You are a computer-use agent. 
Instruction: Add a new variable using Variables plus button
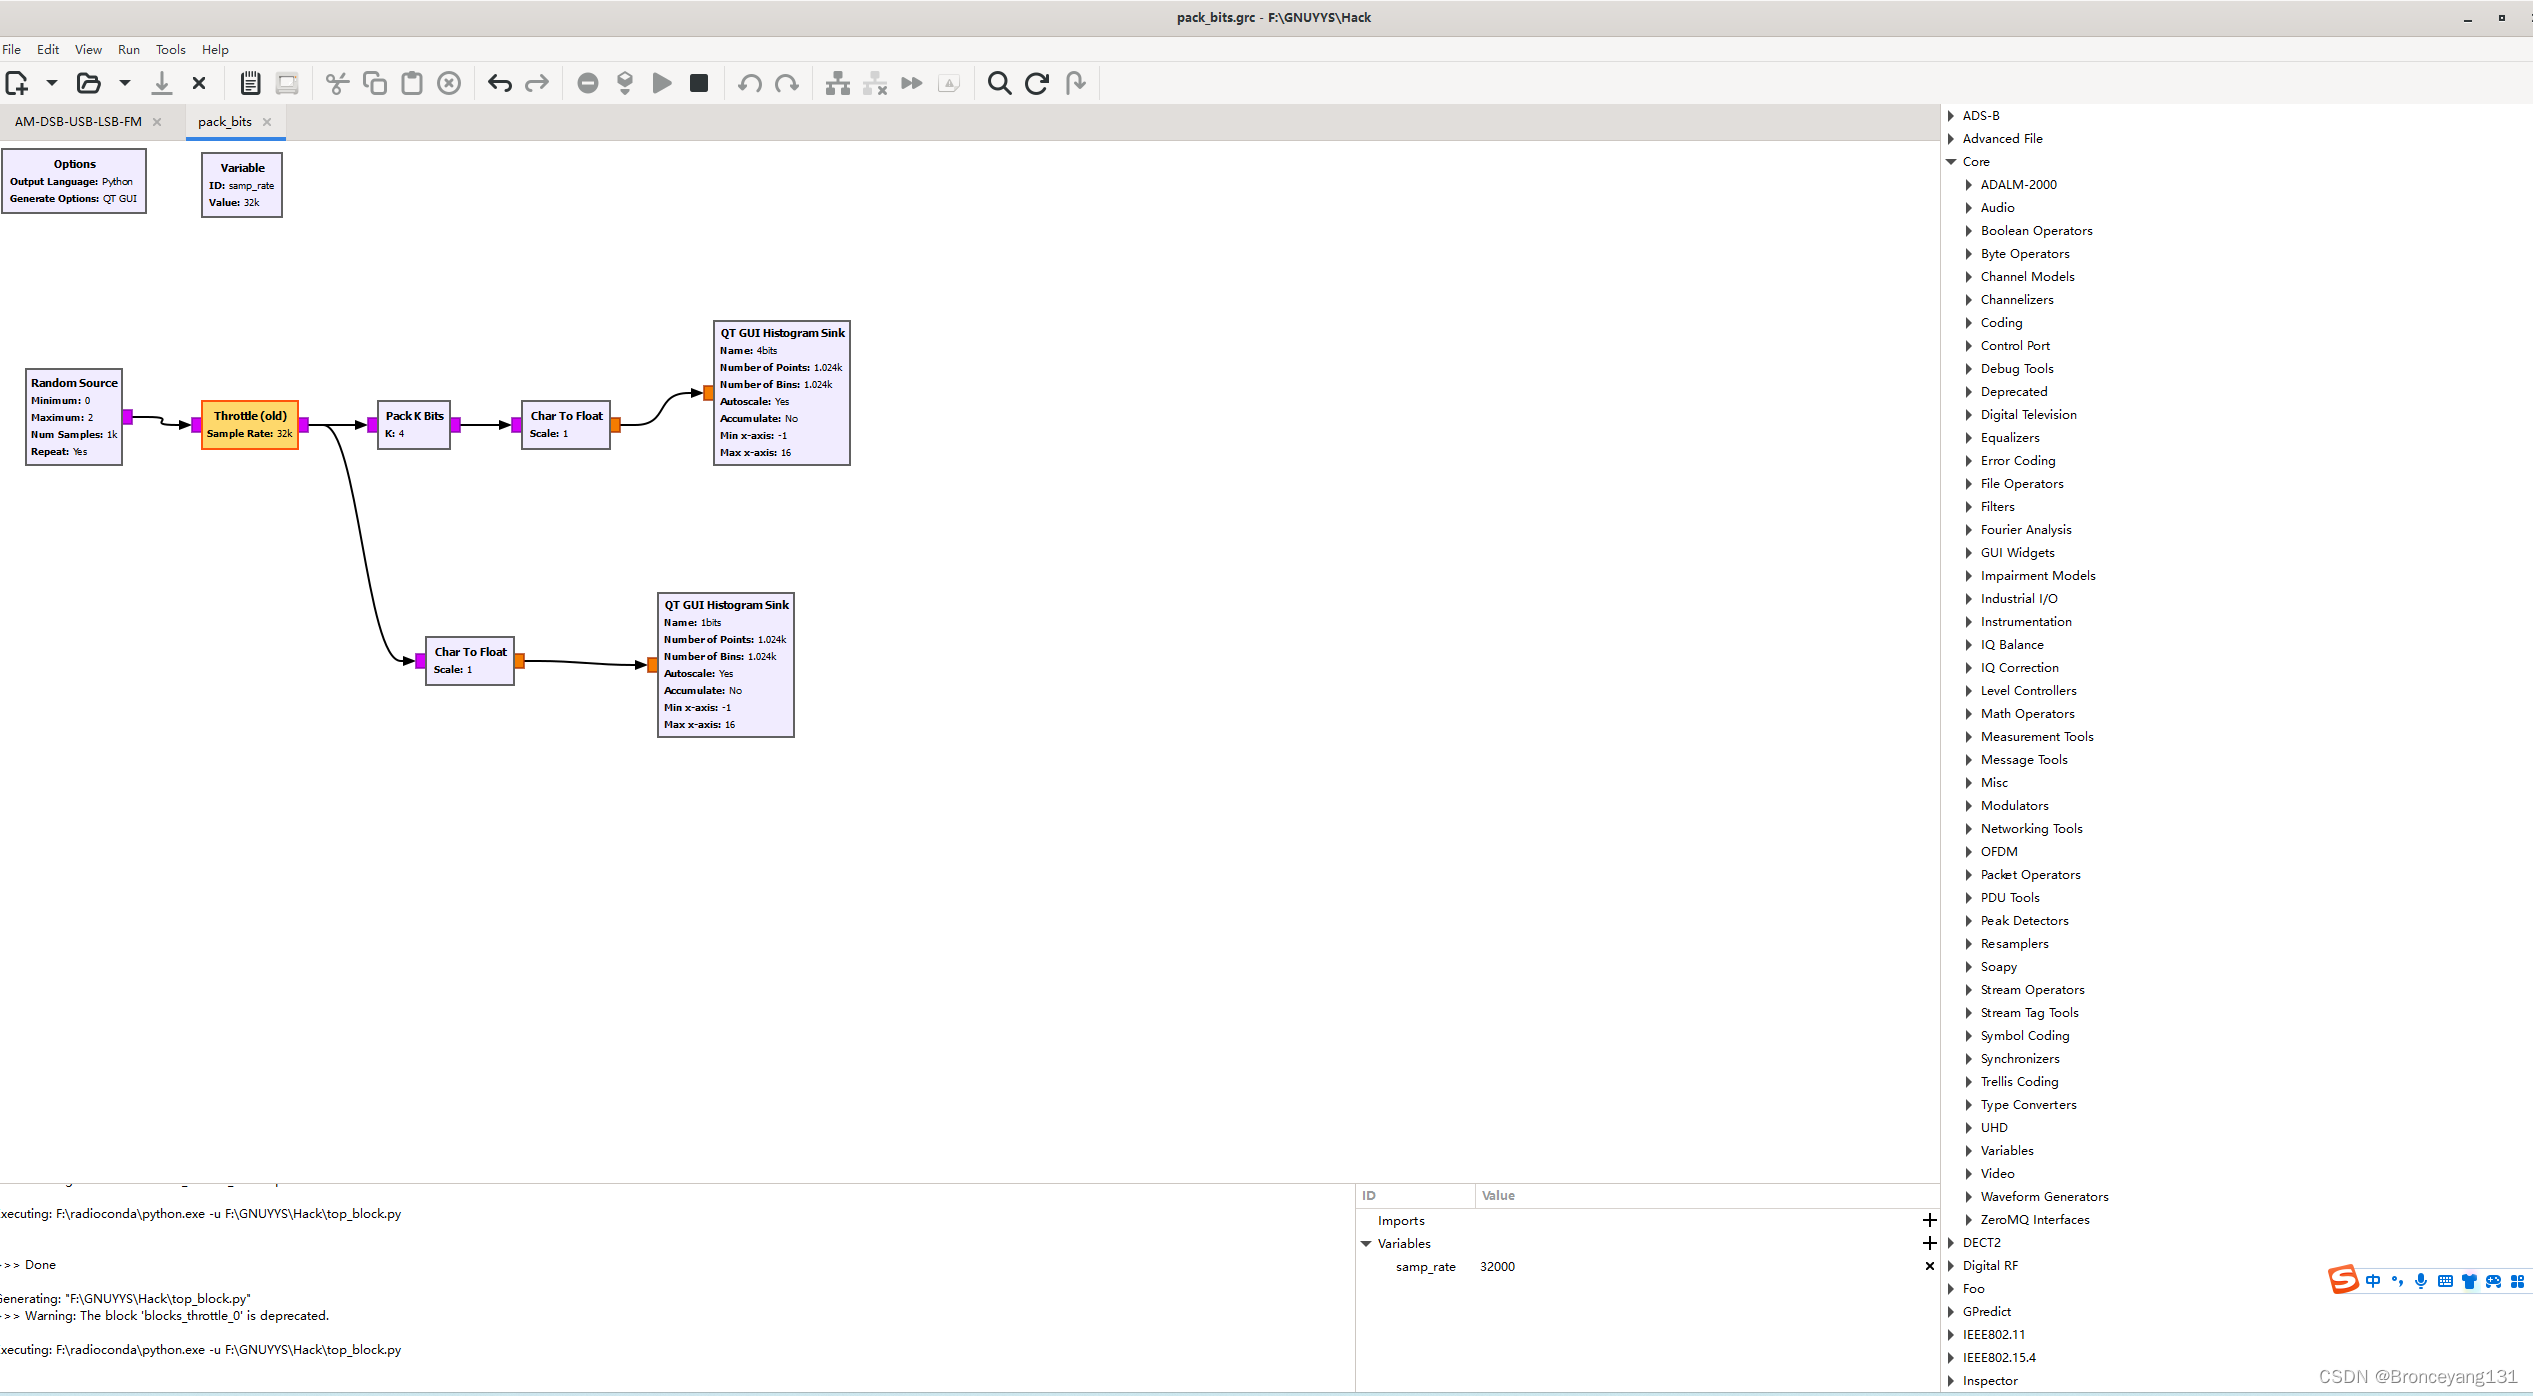click(1929, 1243)
